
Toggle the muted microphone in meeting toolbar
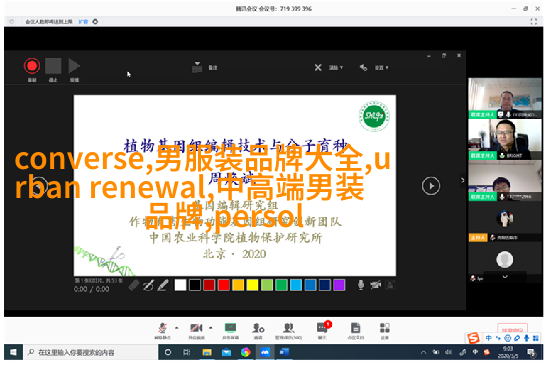point(162,328)
